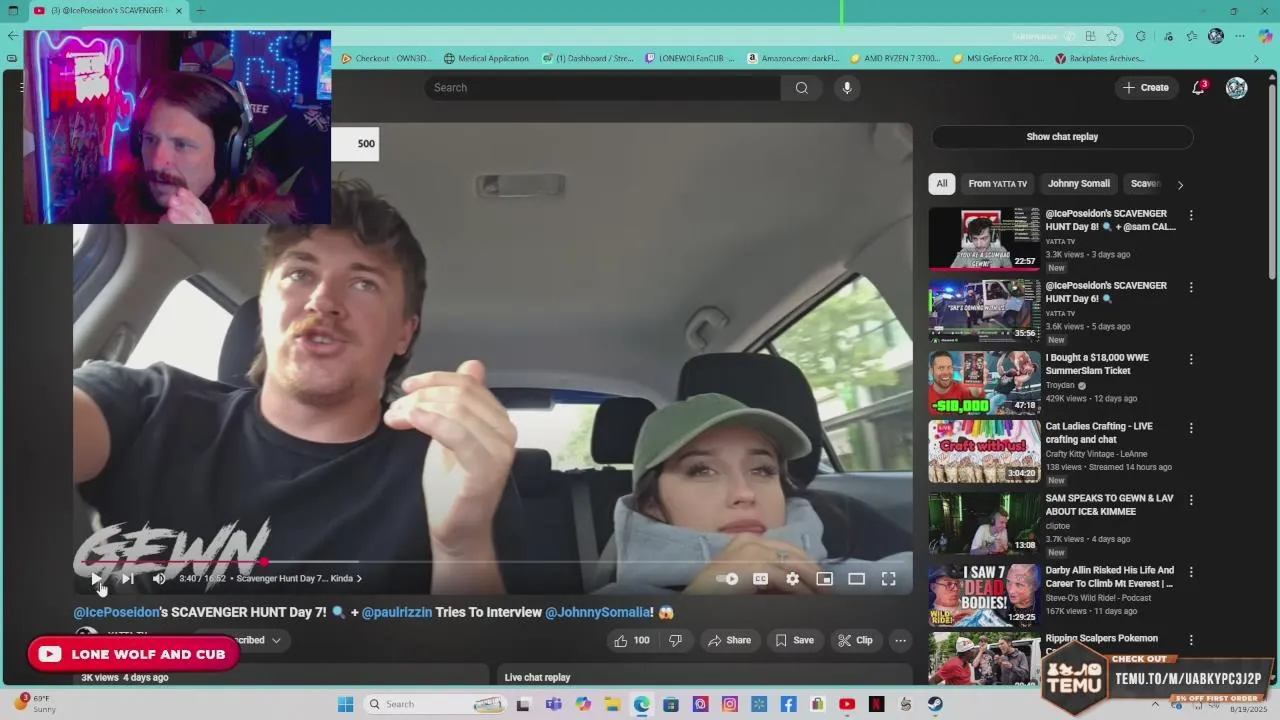1280x720 pixels.
Task: Like the video with 100 likes
Action: [x=632, y=640]
